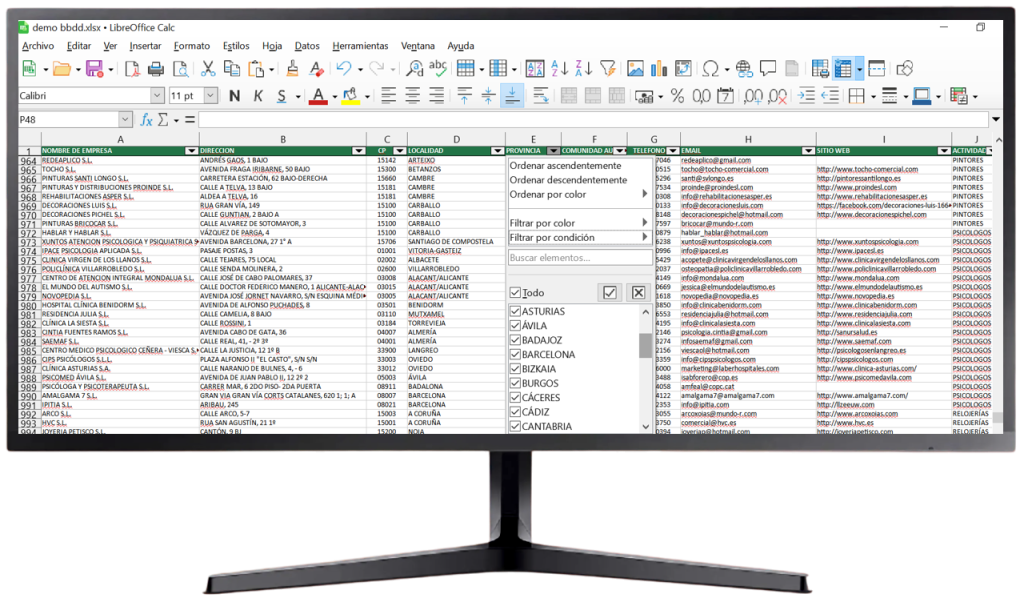This screenshot has width=1024, height=602.
Task: Select the Cut scissors icon
Action: click(208, 68)
